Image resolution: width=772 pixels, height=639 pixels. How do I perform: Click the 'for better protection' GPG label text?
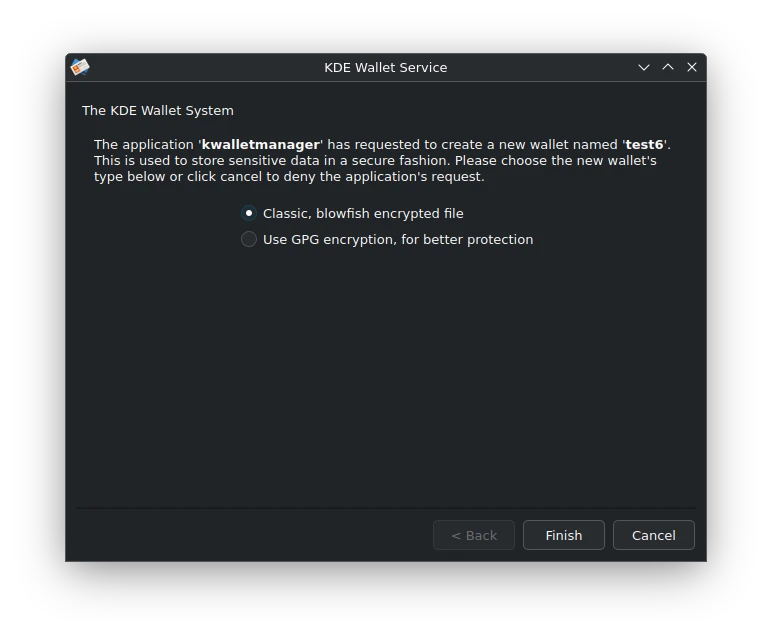(x=467, y=240)
